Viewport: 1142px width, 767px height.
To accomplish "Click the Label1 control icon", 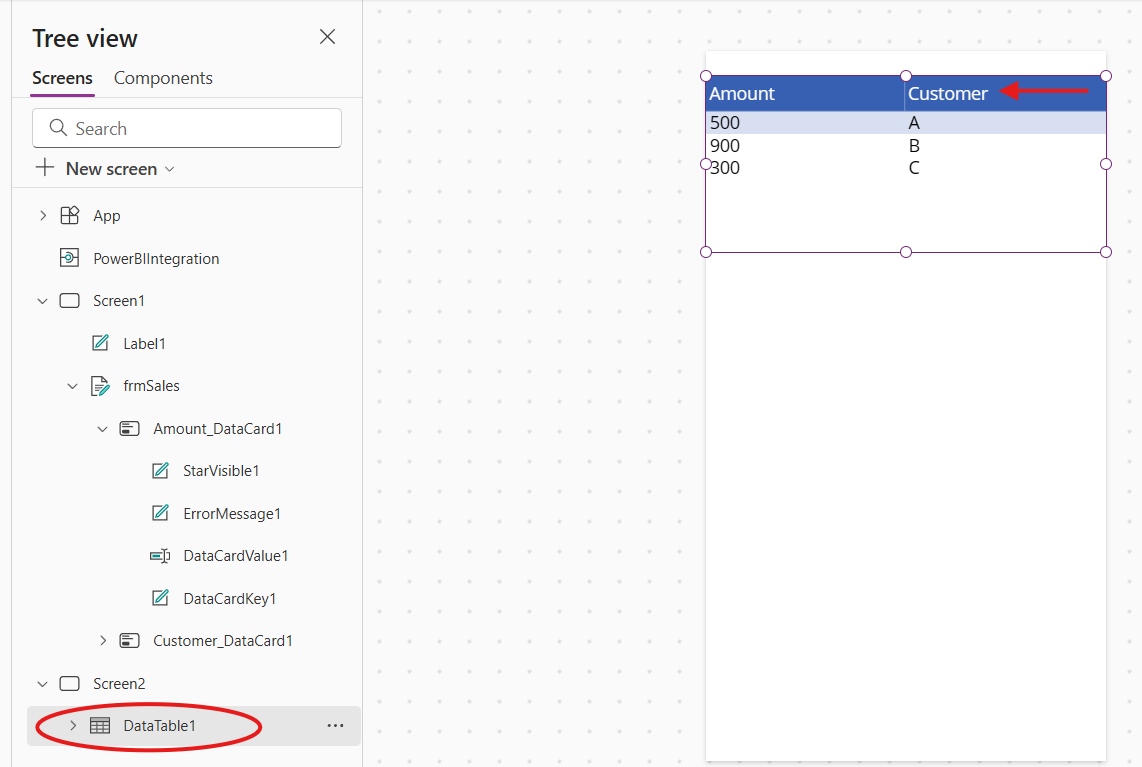I will click(x=101, y=343).
